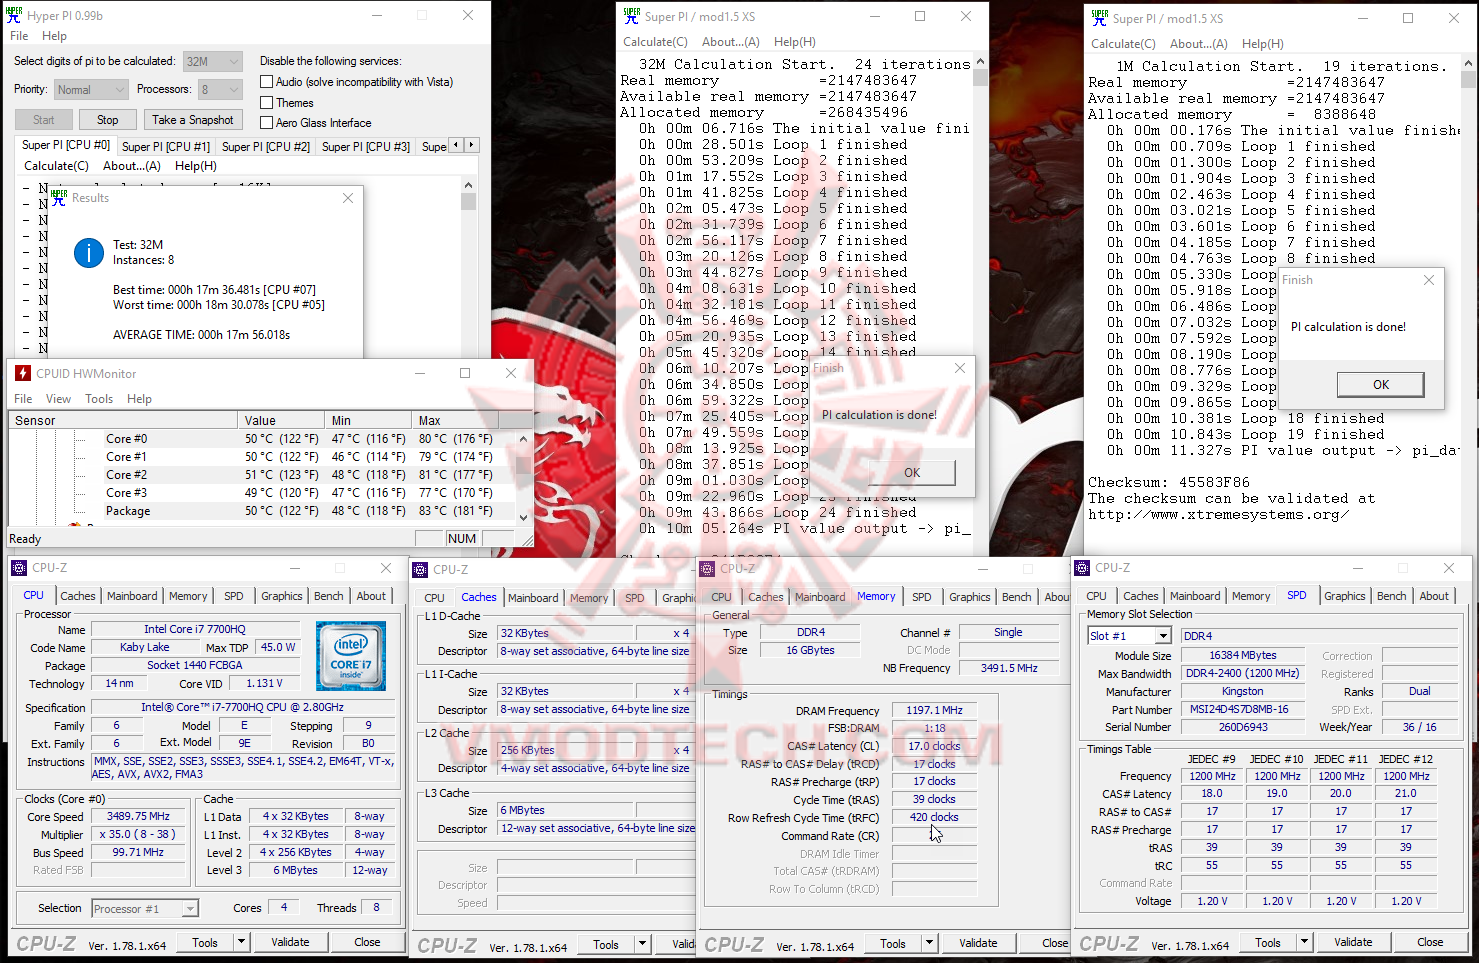Click HWMonitor scrollbar down arrow

pyautogui.click(x=523, y=517)
